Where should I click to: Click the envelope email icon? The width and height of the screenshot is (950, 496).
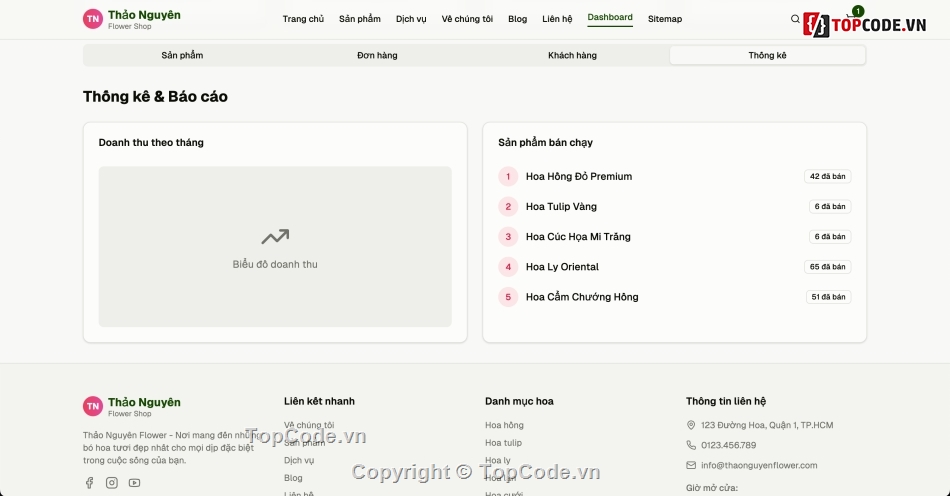(691, 465)
